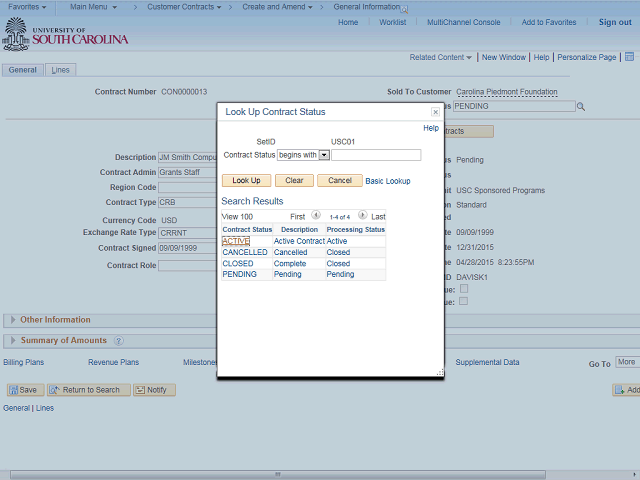The image size is (640, 480).
Task: Open Revenue Plans link
Action: 113,362
